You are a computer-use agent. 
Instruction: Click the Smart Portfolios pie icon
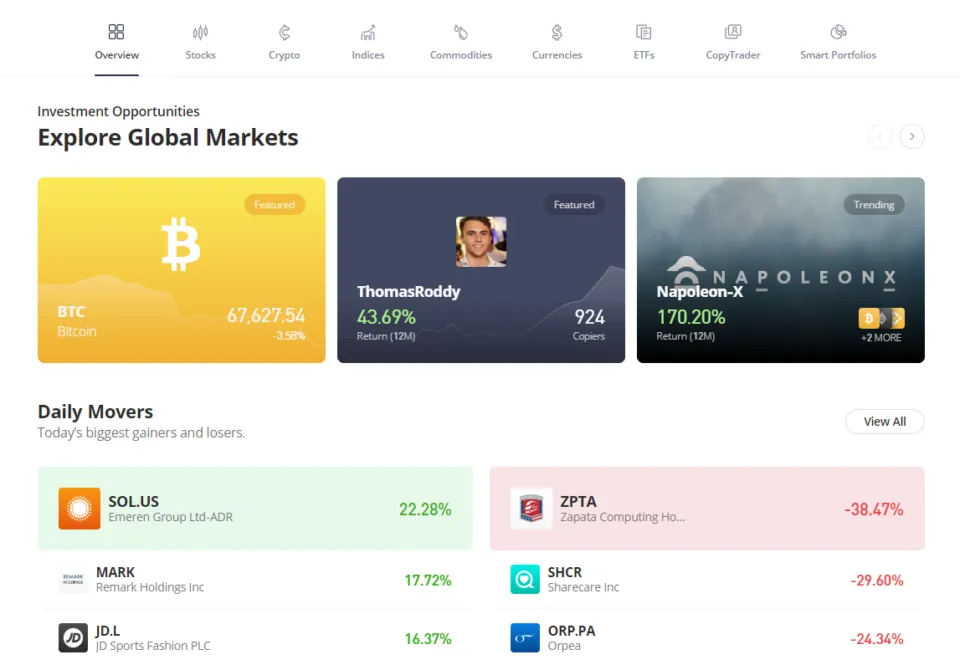coord(838,32)
